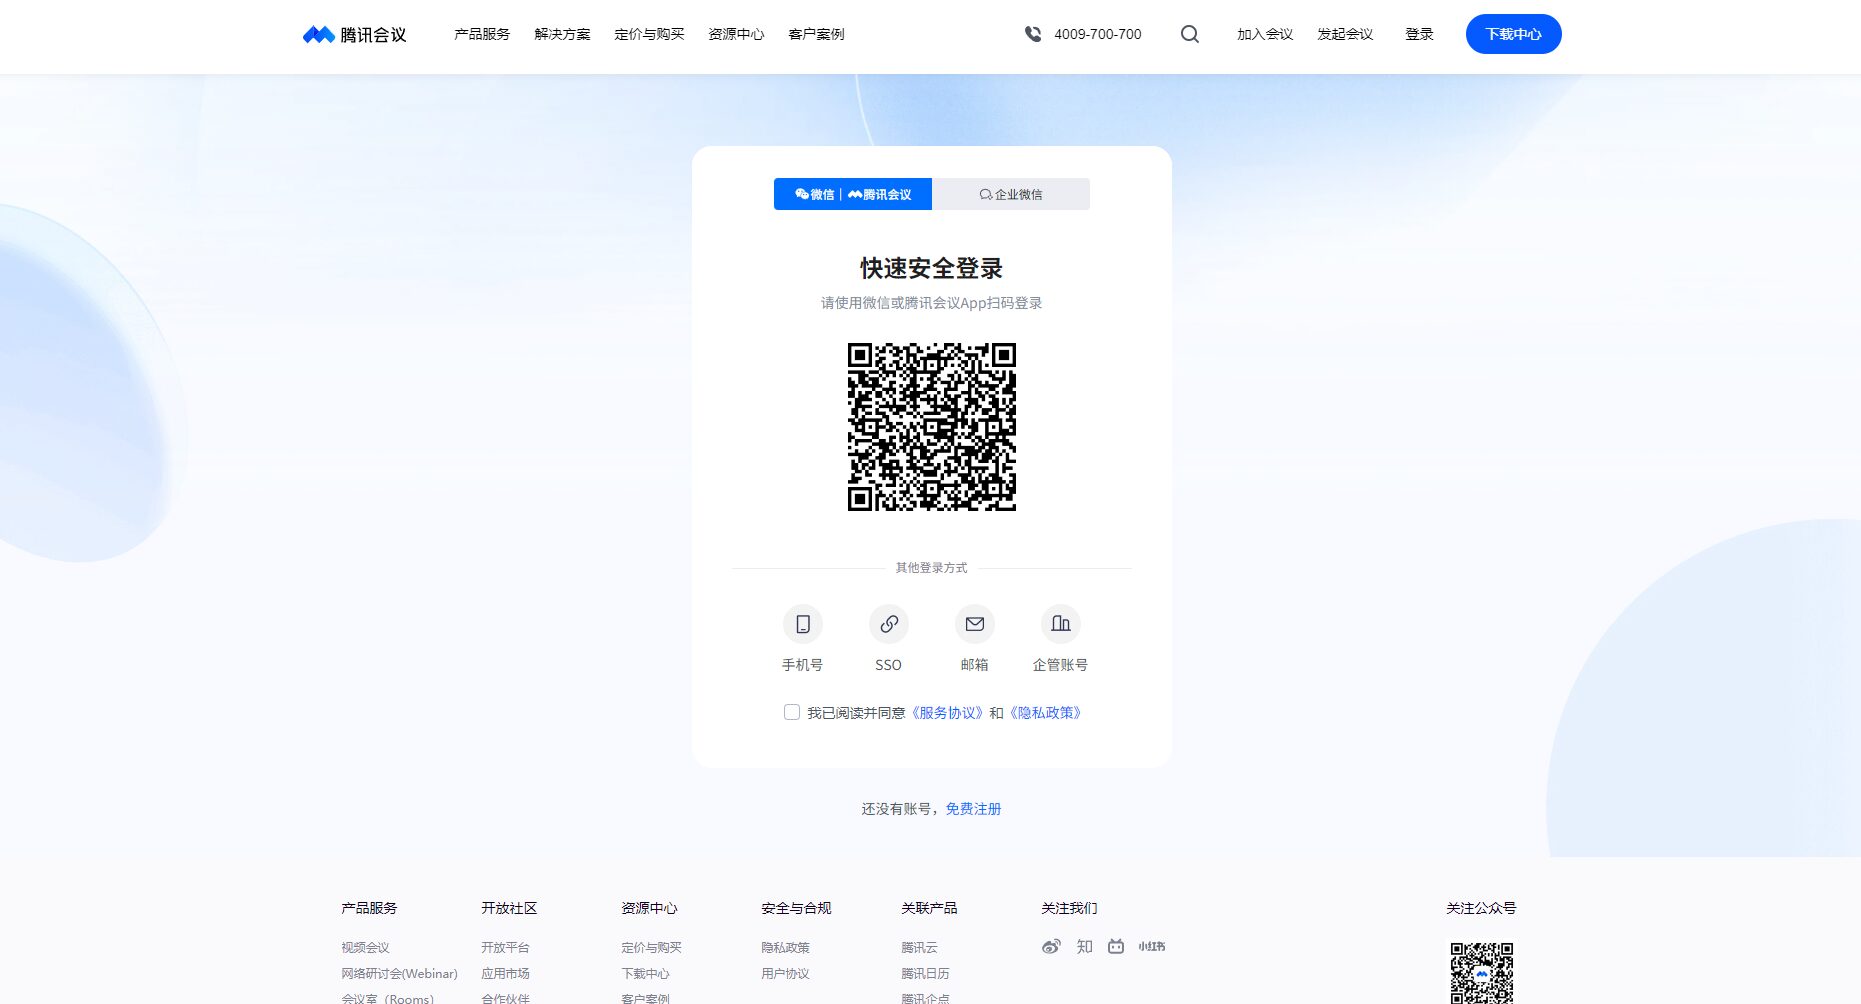Screen dimensions: 1861x1004
Task: Click the login QR code image
Action: [931, 427]
